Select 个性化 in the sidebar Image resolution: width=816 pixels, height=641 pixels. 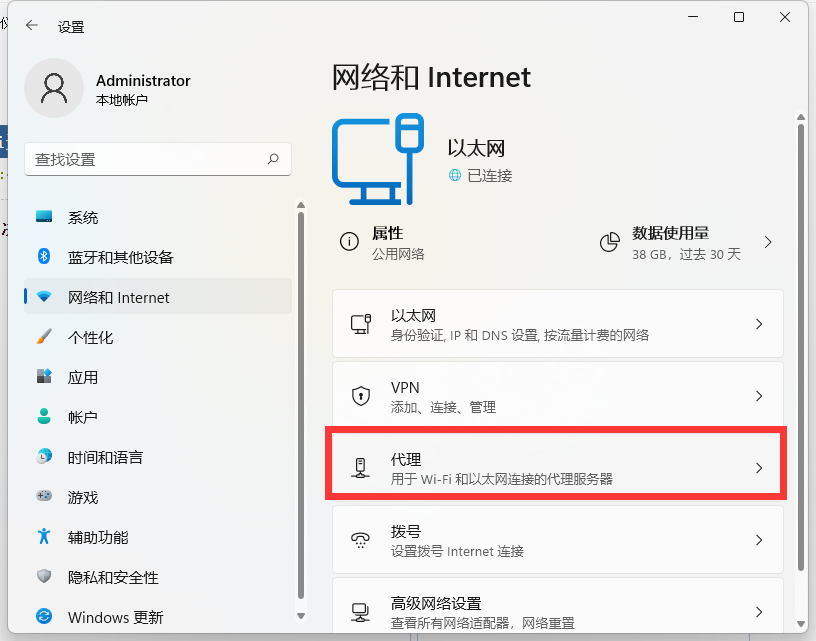158,337
